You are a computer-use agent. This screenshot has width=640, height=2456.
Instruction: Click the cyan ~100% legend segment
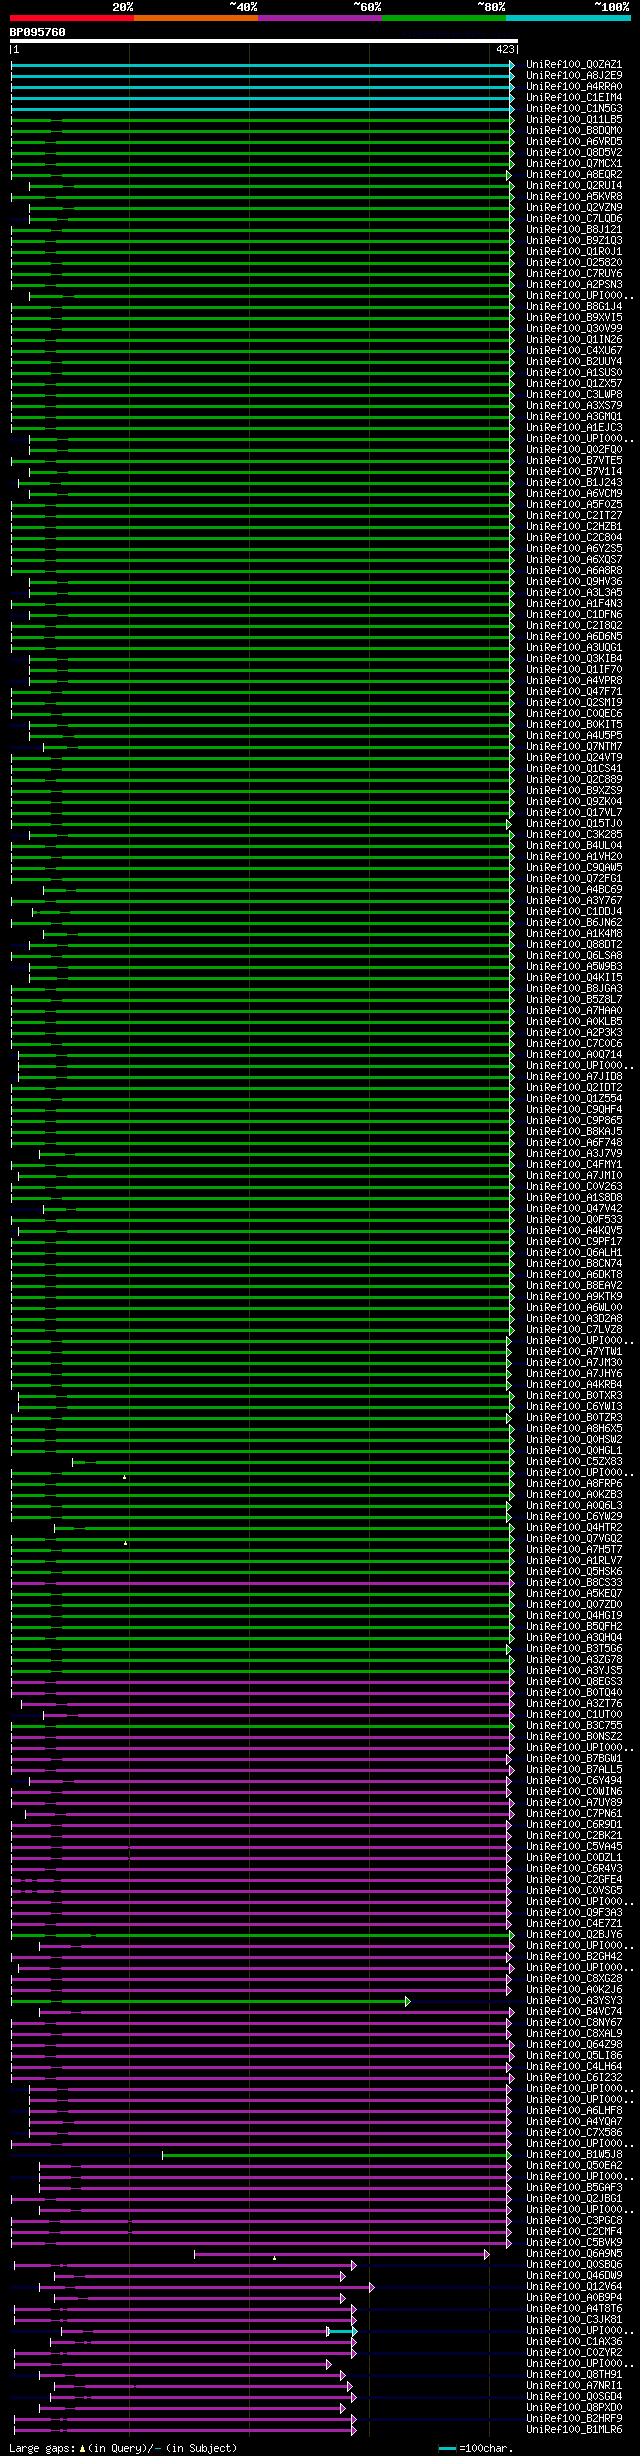(x=568, y=17)
